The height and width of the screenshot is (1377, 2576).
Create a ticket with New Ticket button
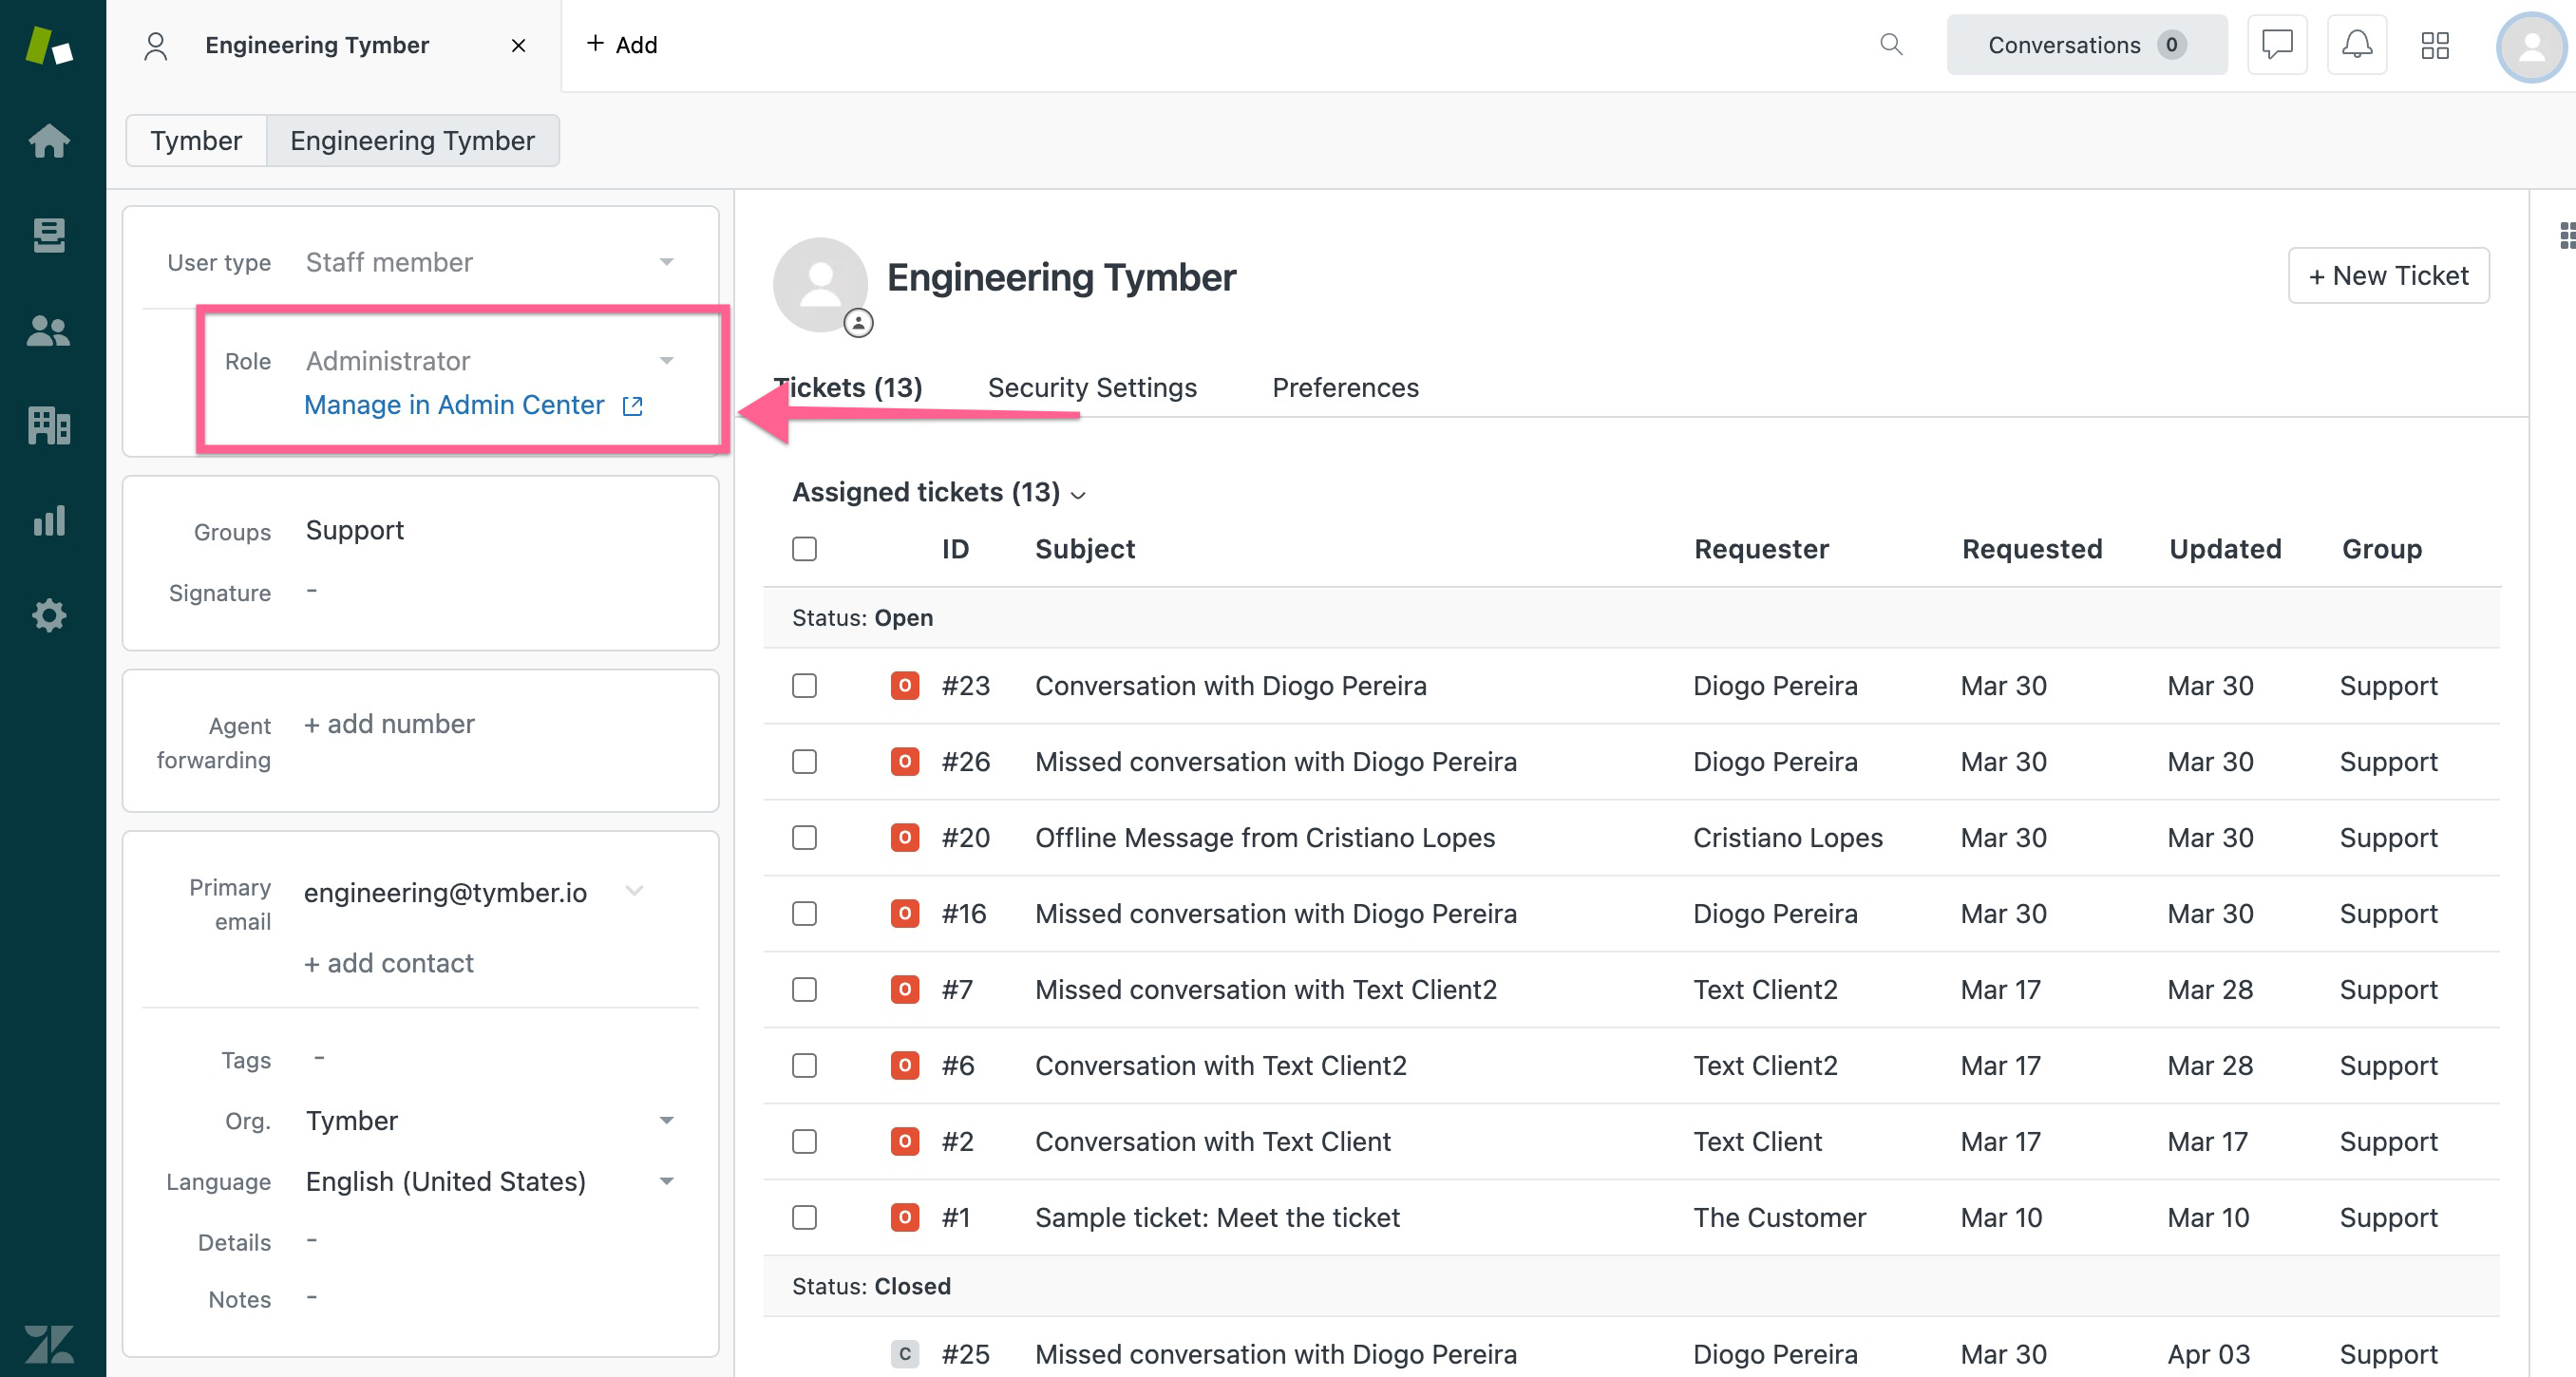2388,275
